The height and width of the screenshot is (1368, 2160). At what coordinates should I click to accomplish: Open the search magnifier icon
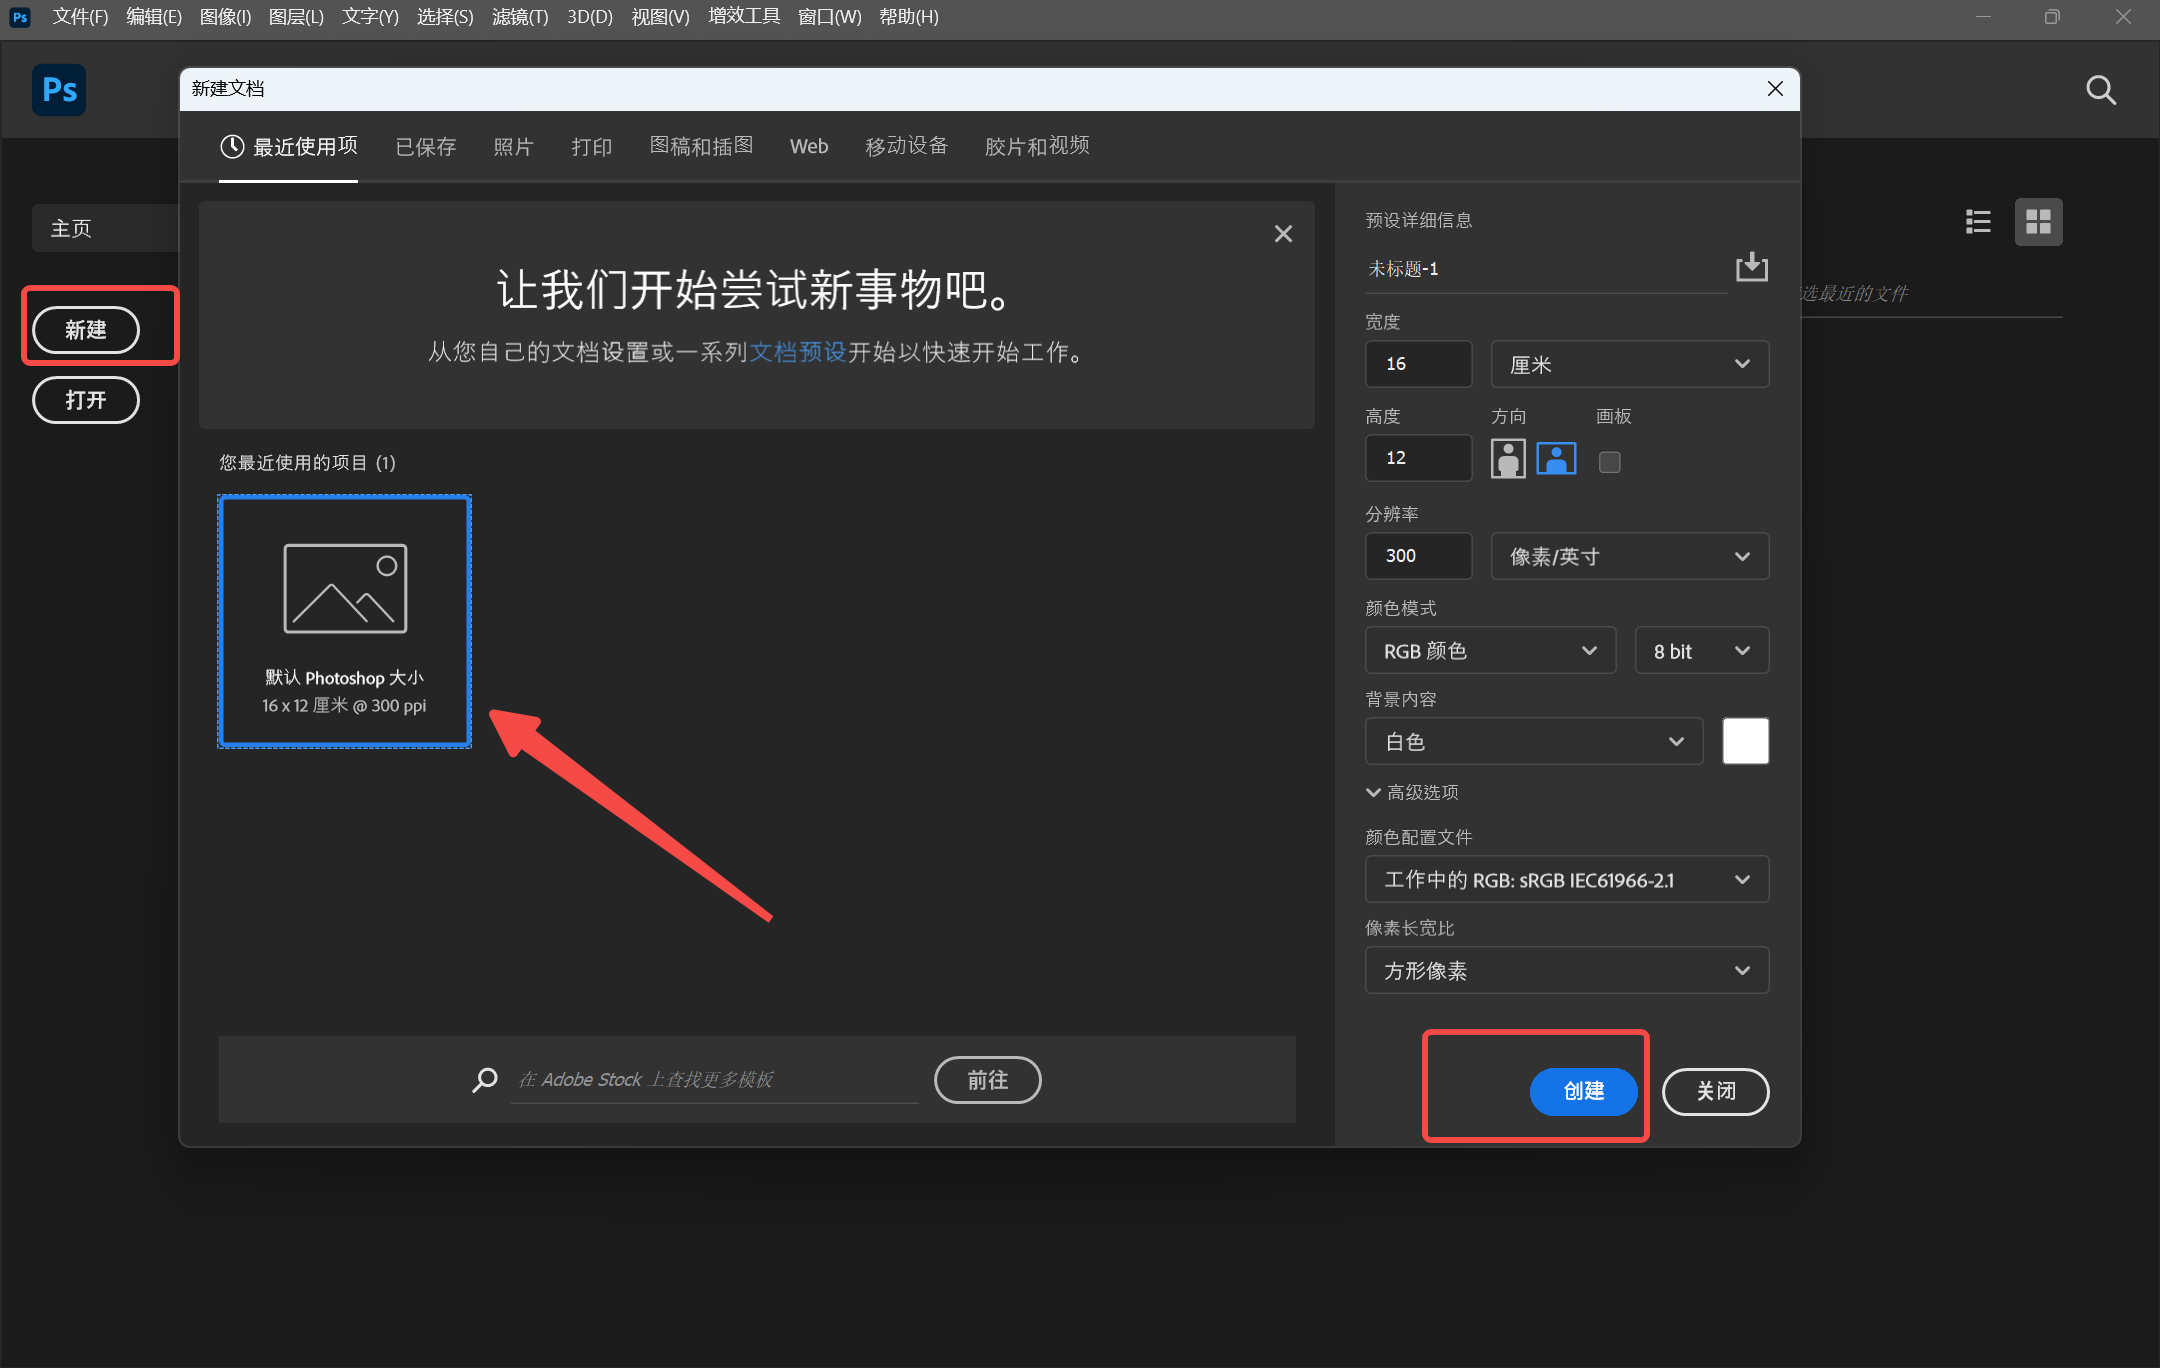tap(2101, 90)
